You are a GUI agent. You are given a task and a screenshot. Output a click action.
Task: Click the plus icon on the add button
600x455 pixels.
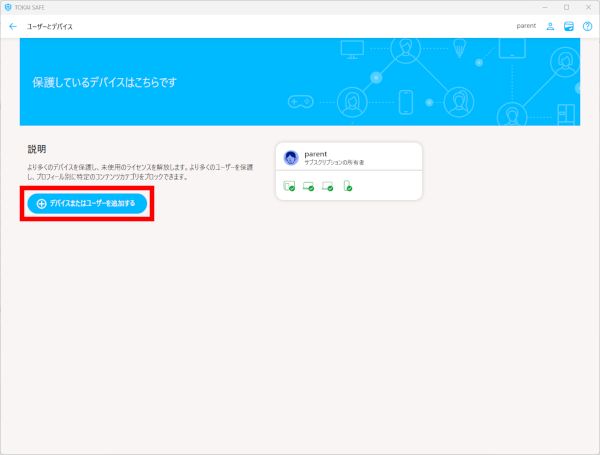41,203
